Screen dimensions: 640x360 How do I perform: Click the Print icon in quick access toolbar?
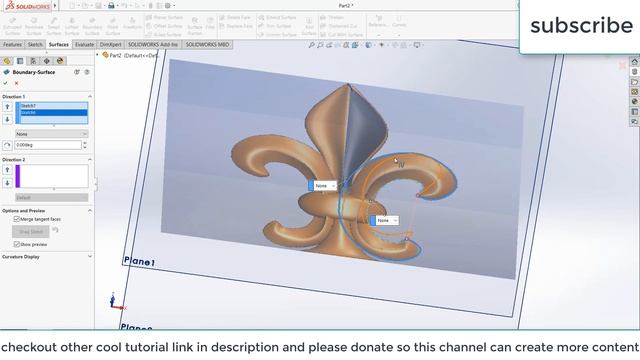coord(111,6)
